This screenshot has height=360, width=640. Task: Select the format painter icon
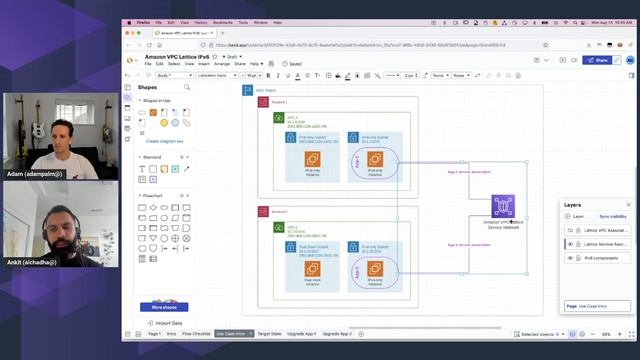148,76
